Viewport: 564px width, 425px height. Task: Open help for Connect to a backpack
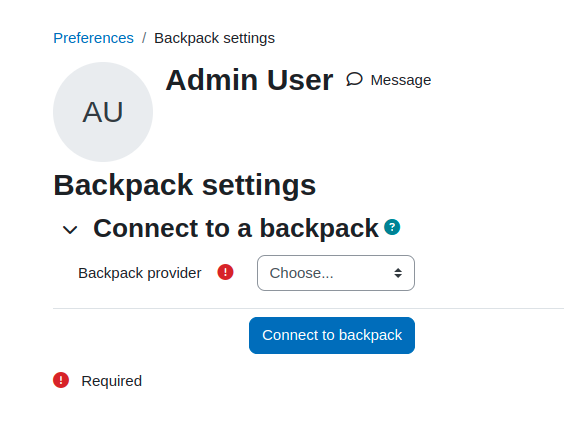(x=392, y=227)
